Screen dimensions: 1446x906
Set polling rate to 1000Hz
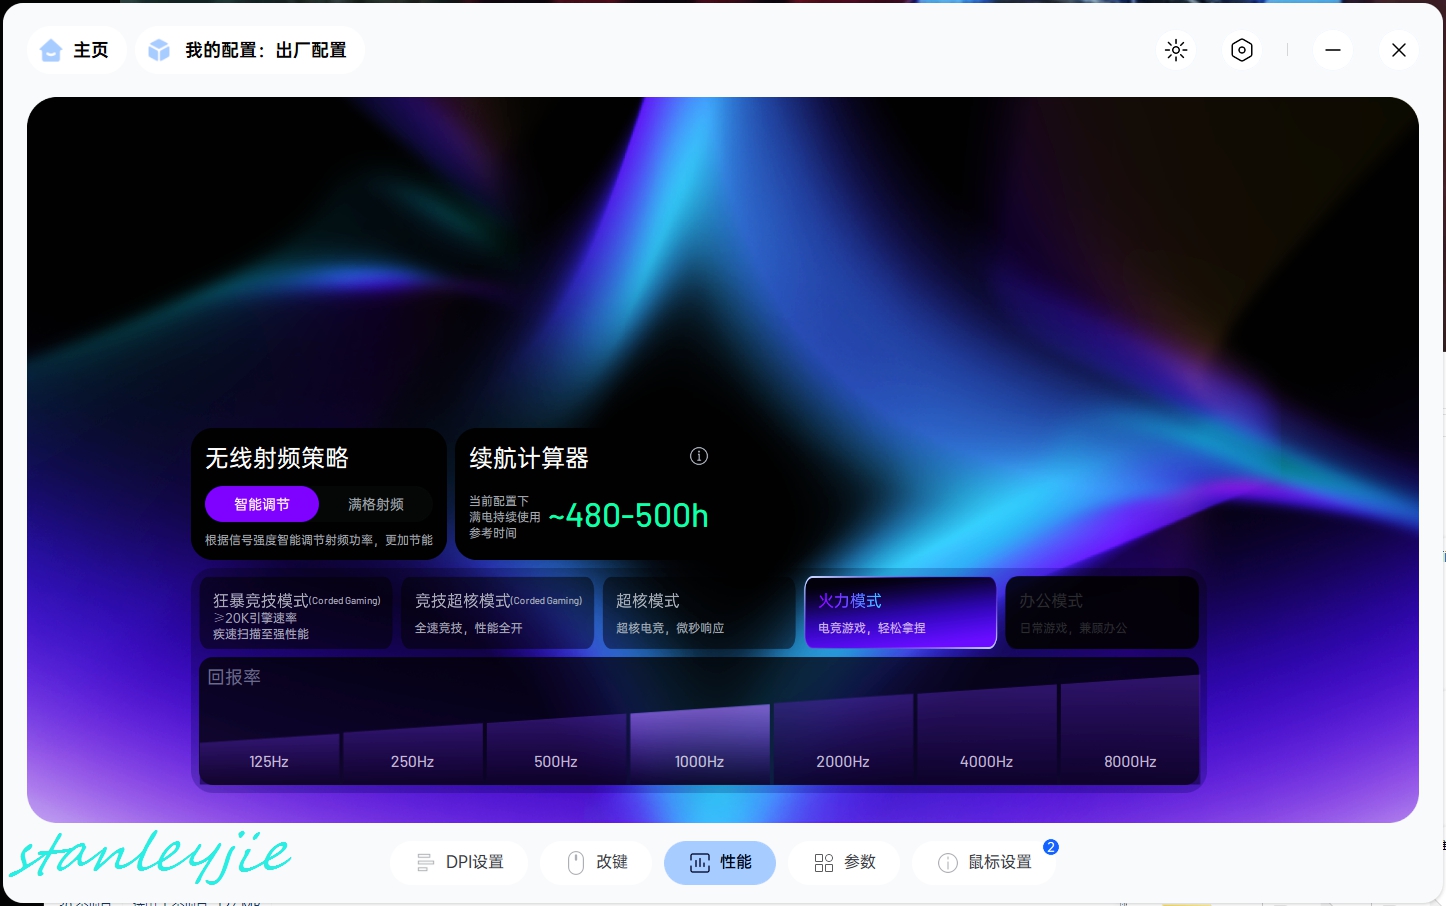[700, 746]
